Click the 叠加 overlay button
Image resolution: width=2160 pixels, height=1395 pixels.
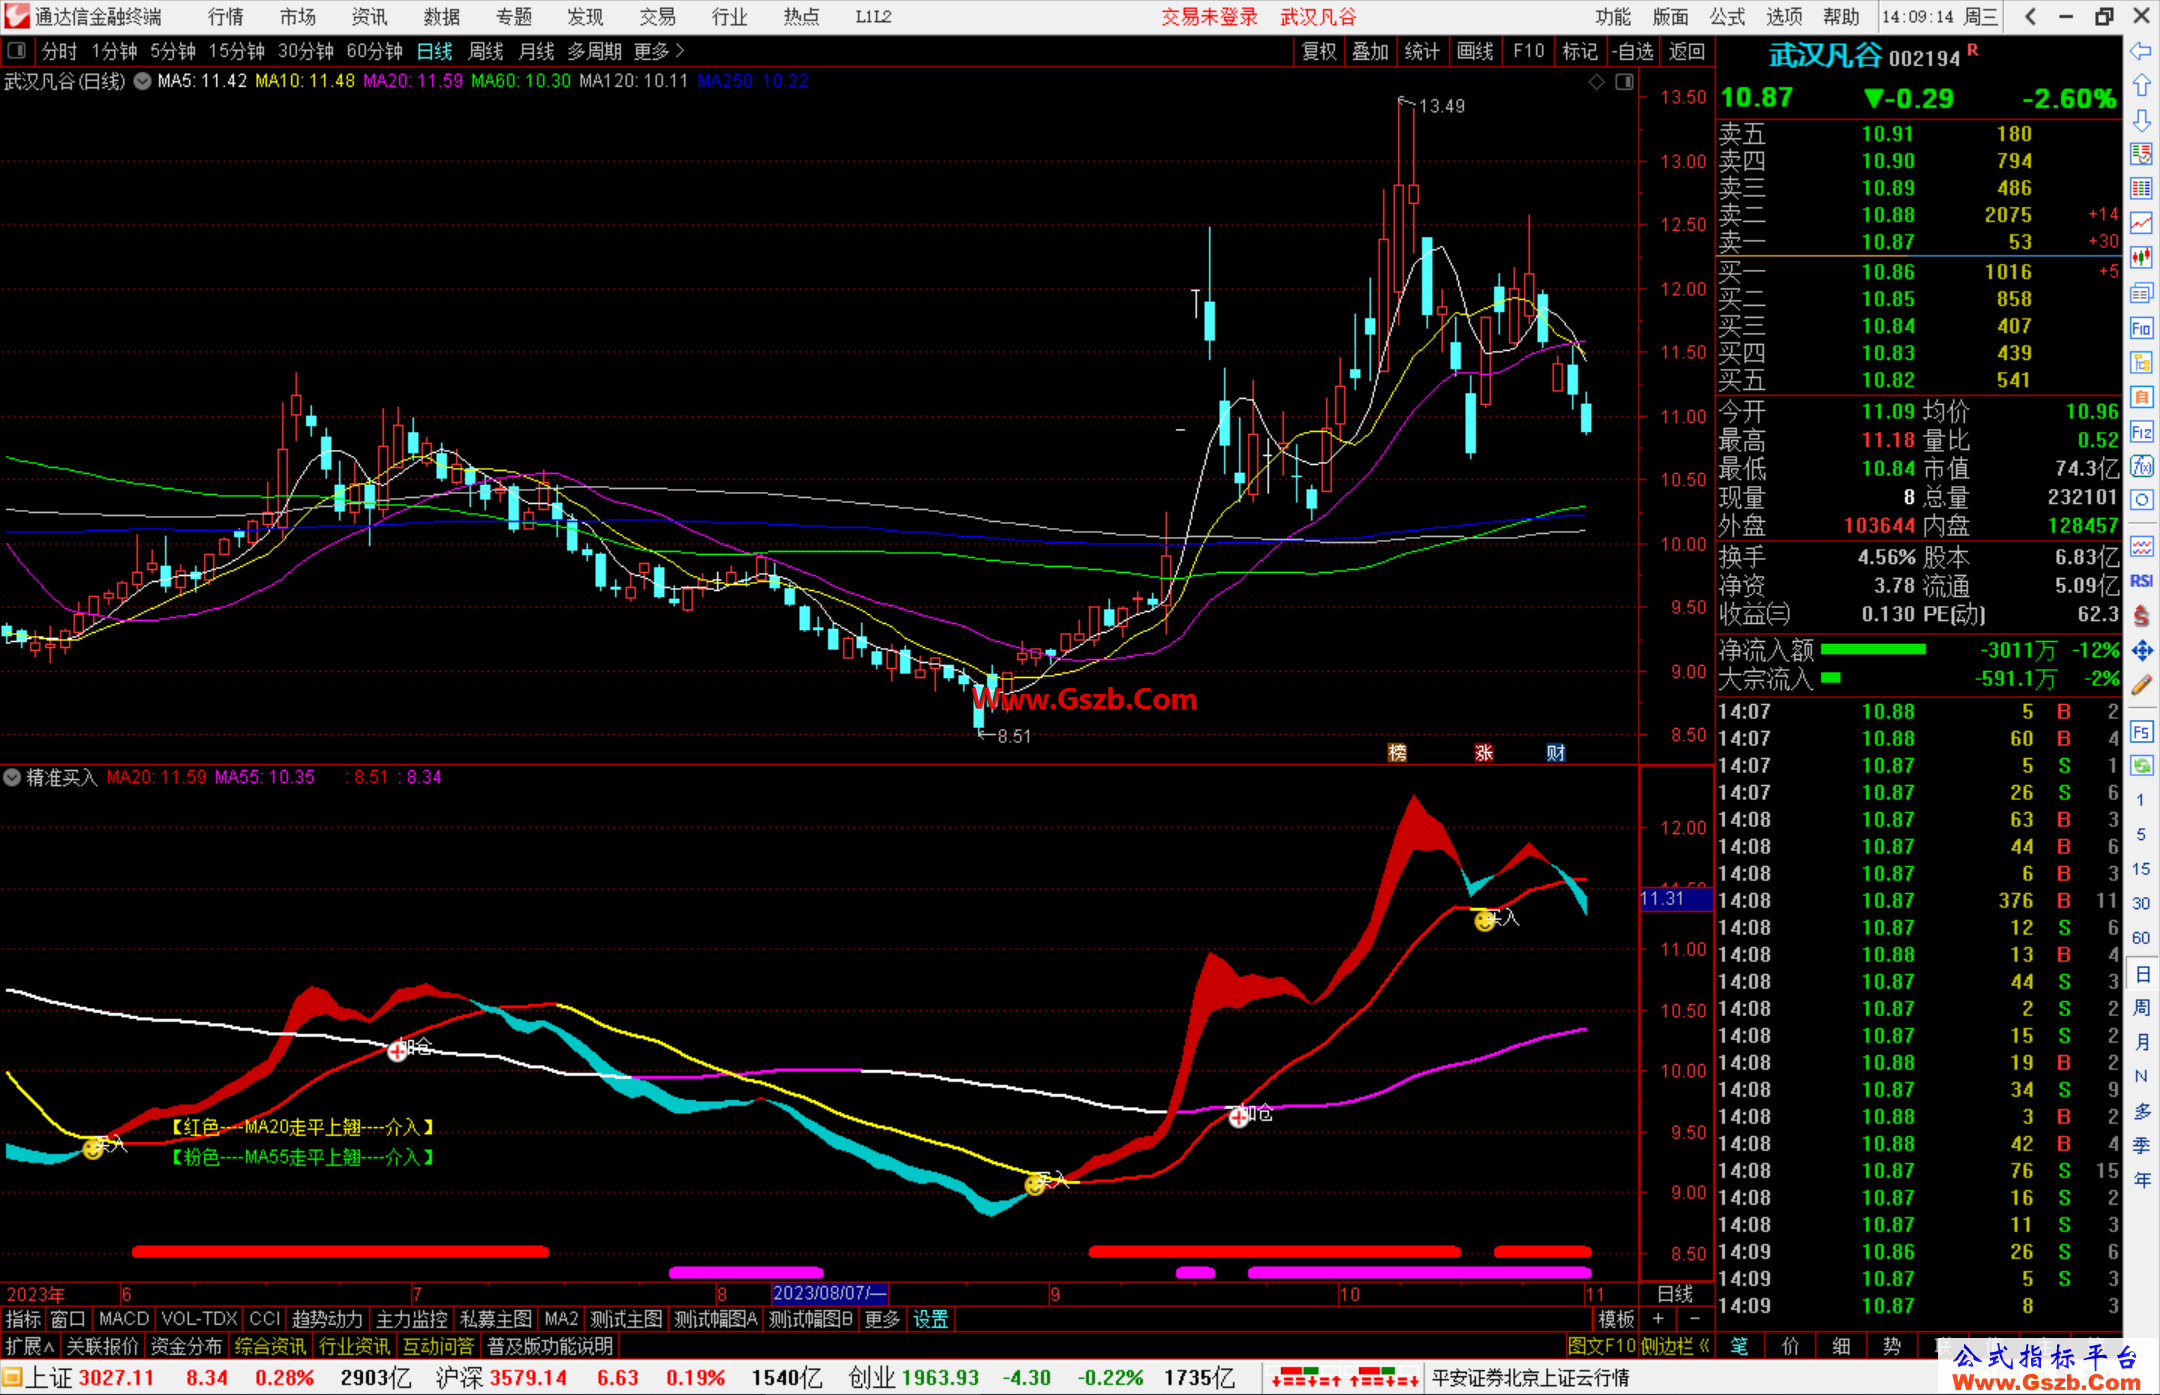pyautogui.click(x=1370, y=51)
